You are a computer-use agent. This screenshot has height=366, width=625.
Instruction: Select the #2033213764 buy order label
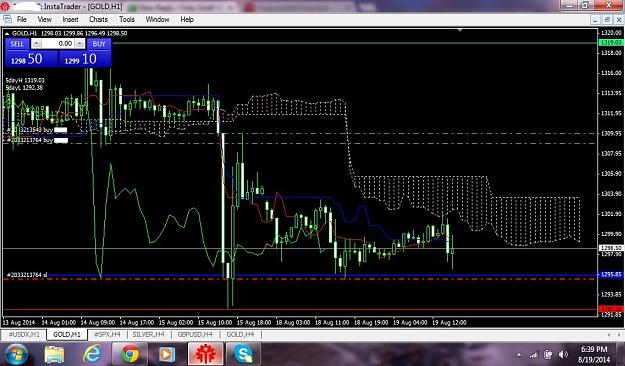(30, 140)
